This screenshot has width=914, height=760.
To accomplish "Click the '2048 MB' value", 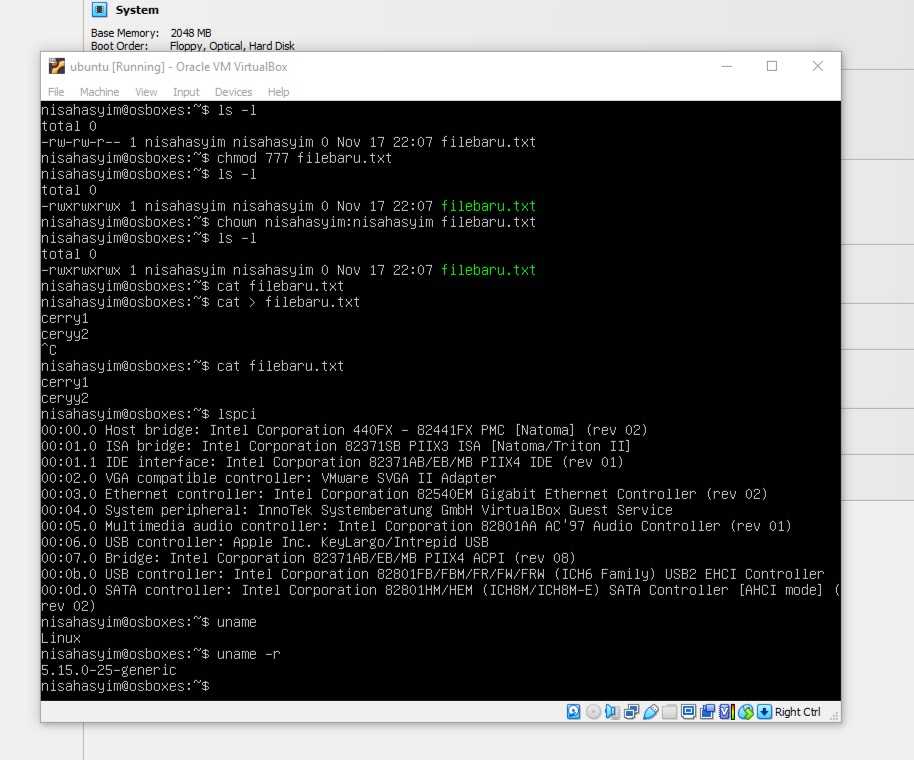I will (x=191, y=33).
